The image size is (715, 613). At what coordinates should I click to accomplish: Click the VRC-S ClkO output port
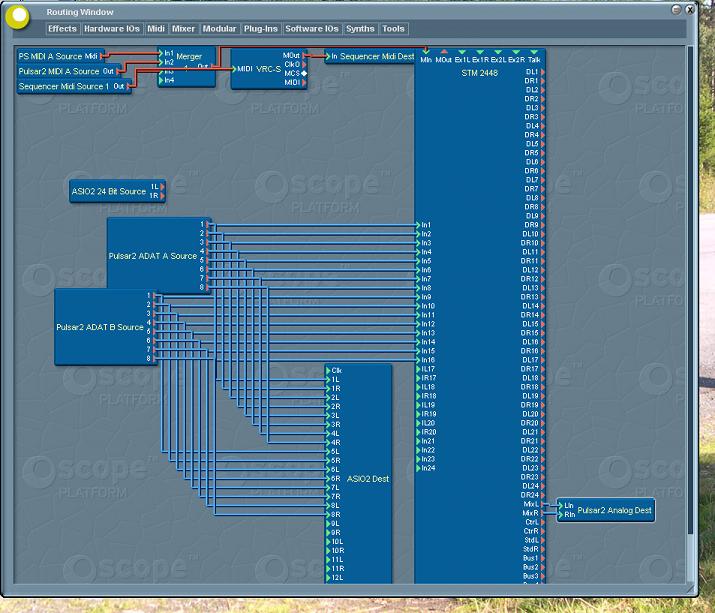pos(304,64)
